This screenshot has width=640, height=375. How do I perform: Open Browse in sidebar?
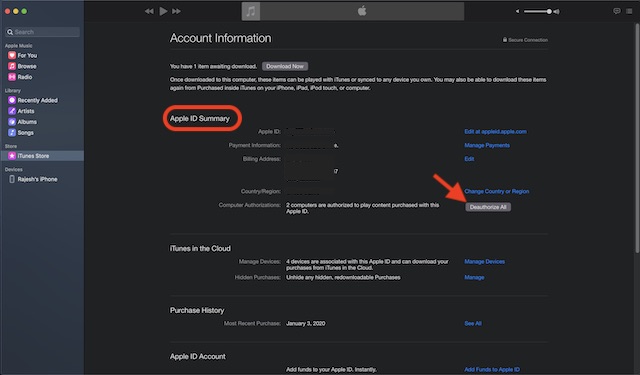[x=27, y=66]
